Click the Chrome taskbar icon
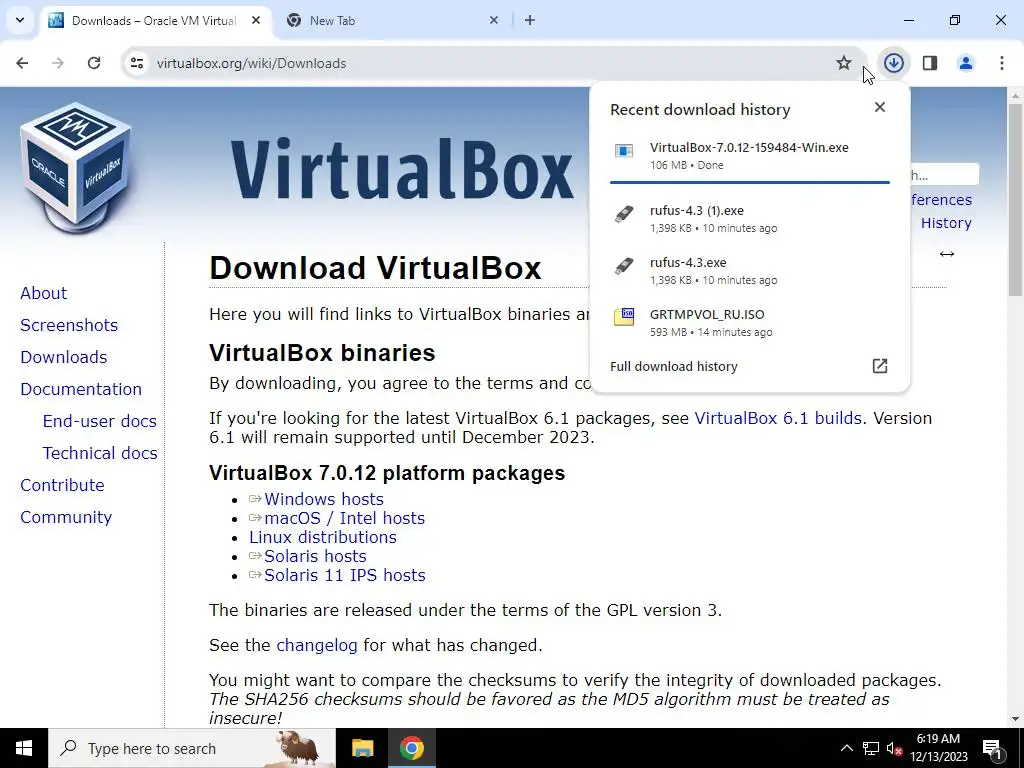This screenshot has width=1024, height=768. click(411, 748)
